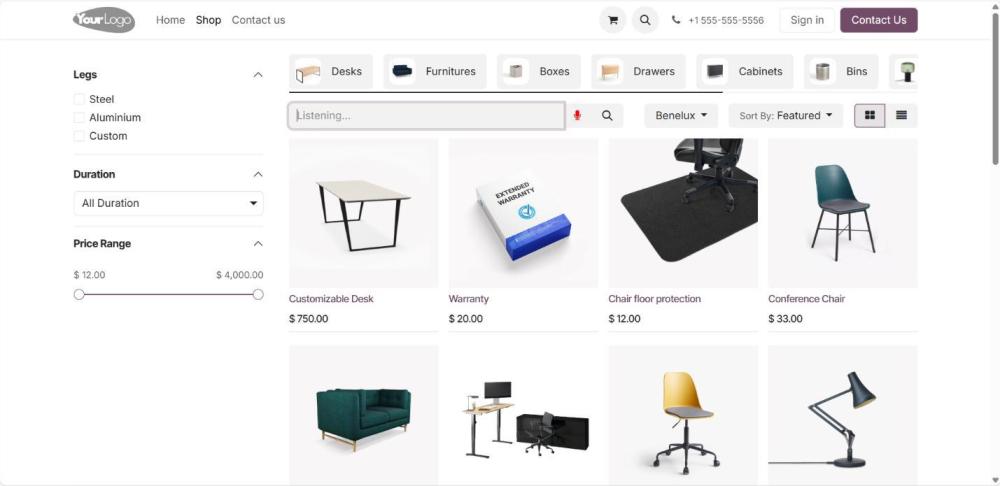Click the header search magnifier icon
This screenshot has width=1000, height=486.
tap(645, 20)
